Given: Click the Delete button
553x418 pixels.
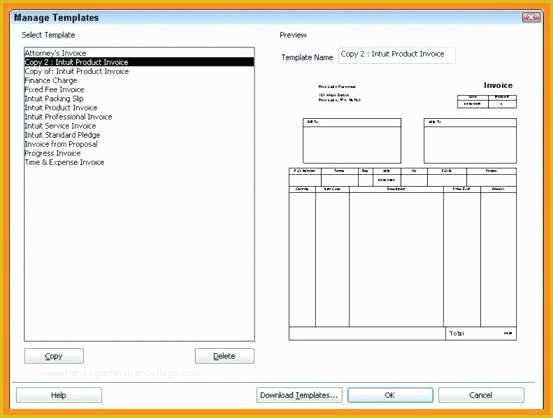Looking at the screenshot, I should pyautogui.click(x=224, y=356).
